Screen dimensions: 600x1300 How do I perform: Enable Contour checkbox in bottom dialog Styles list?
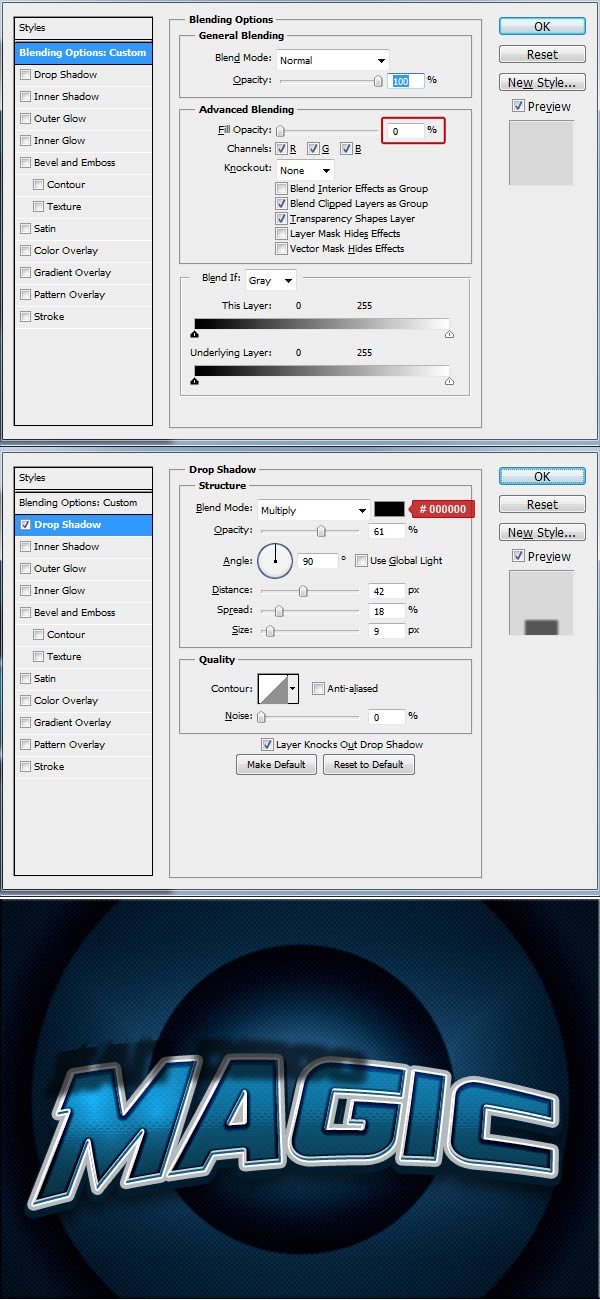38,635
